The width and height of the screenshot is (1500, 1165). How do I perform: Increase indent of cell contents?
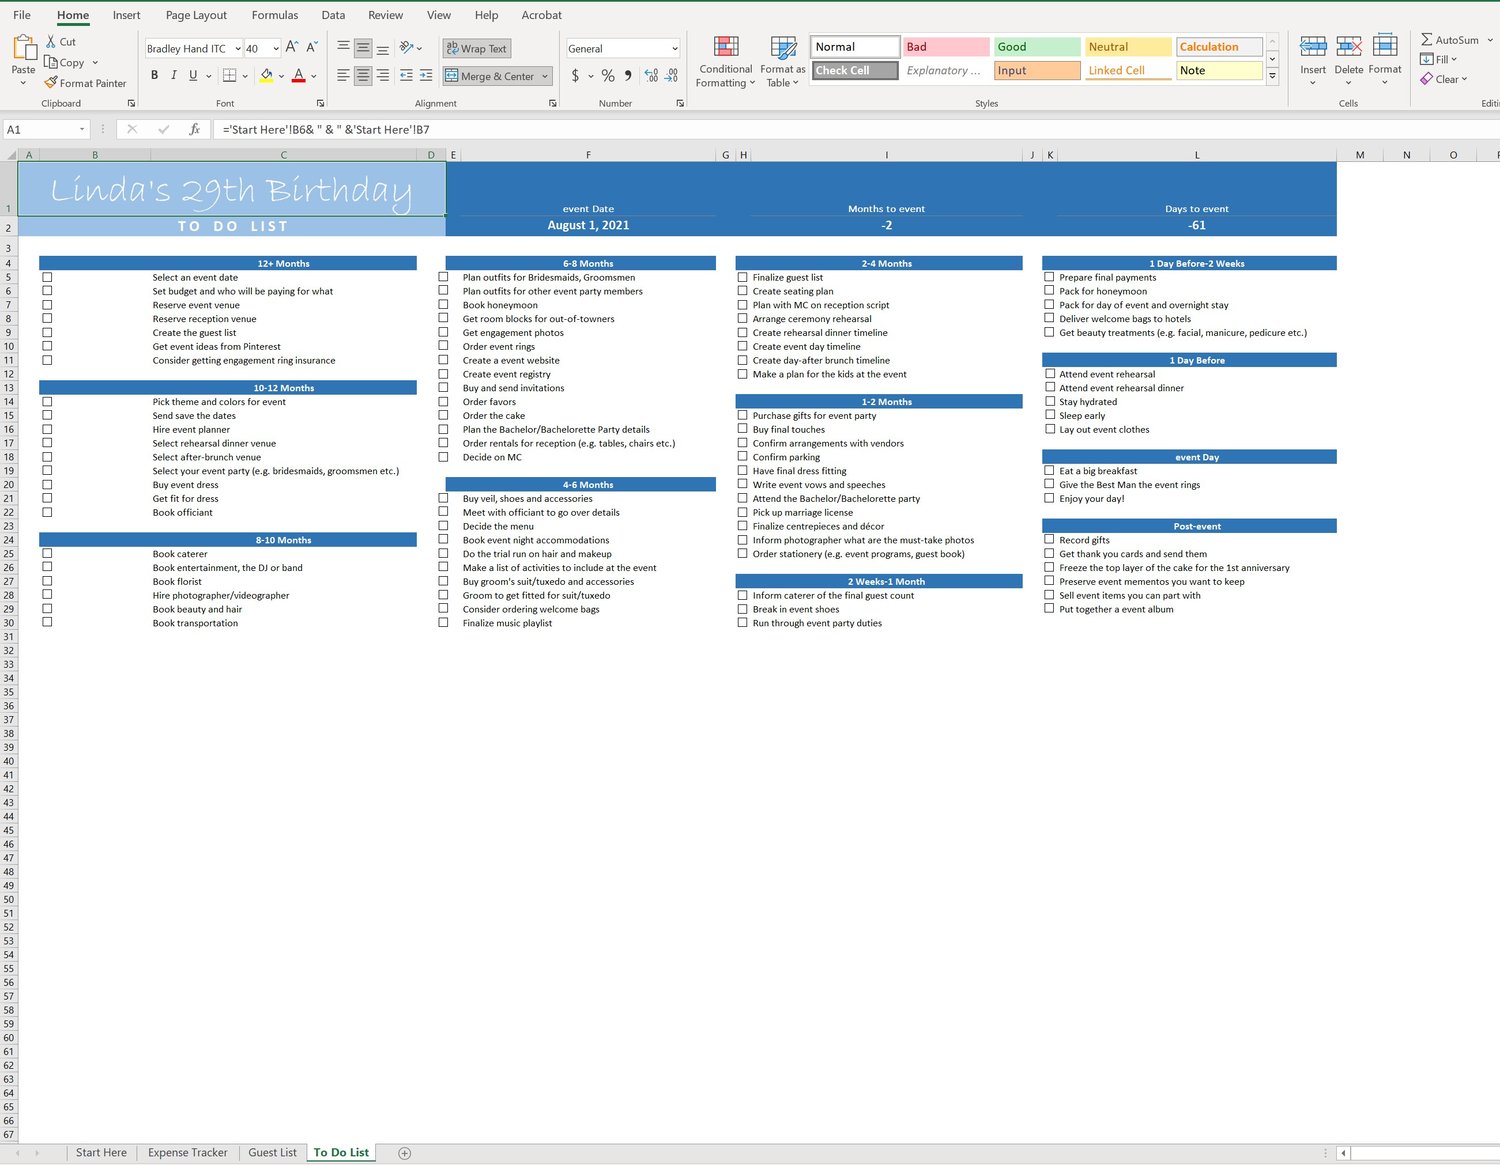pos(426,75)
